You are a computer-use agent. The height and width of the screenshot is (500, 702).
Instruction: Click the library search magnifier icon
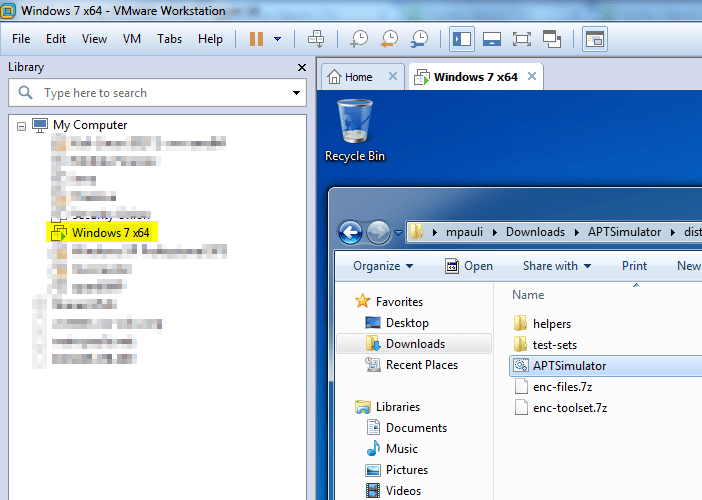(26, 93)
